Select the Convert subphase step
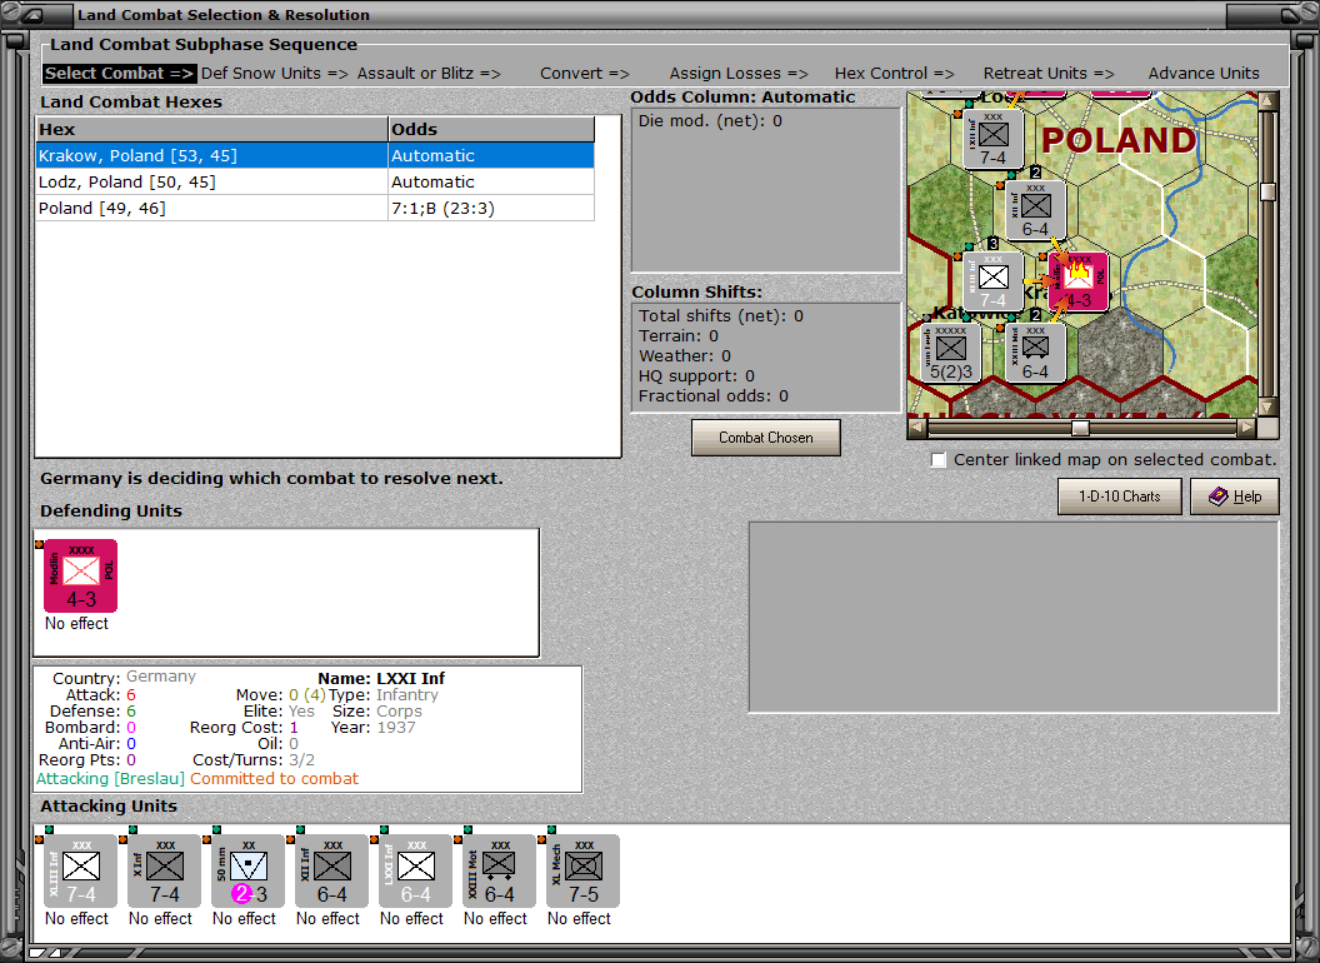 pyautogui.click(x=584, y=73)
